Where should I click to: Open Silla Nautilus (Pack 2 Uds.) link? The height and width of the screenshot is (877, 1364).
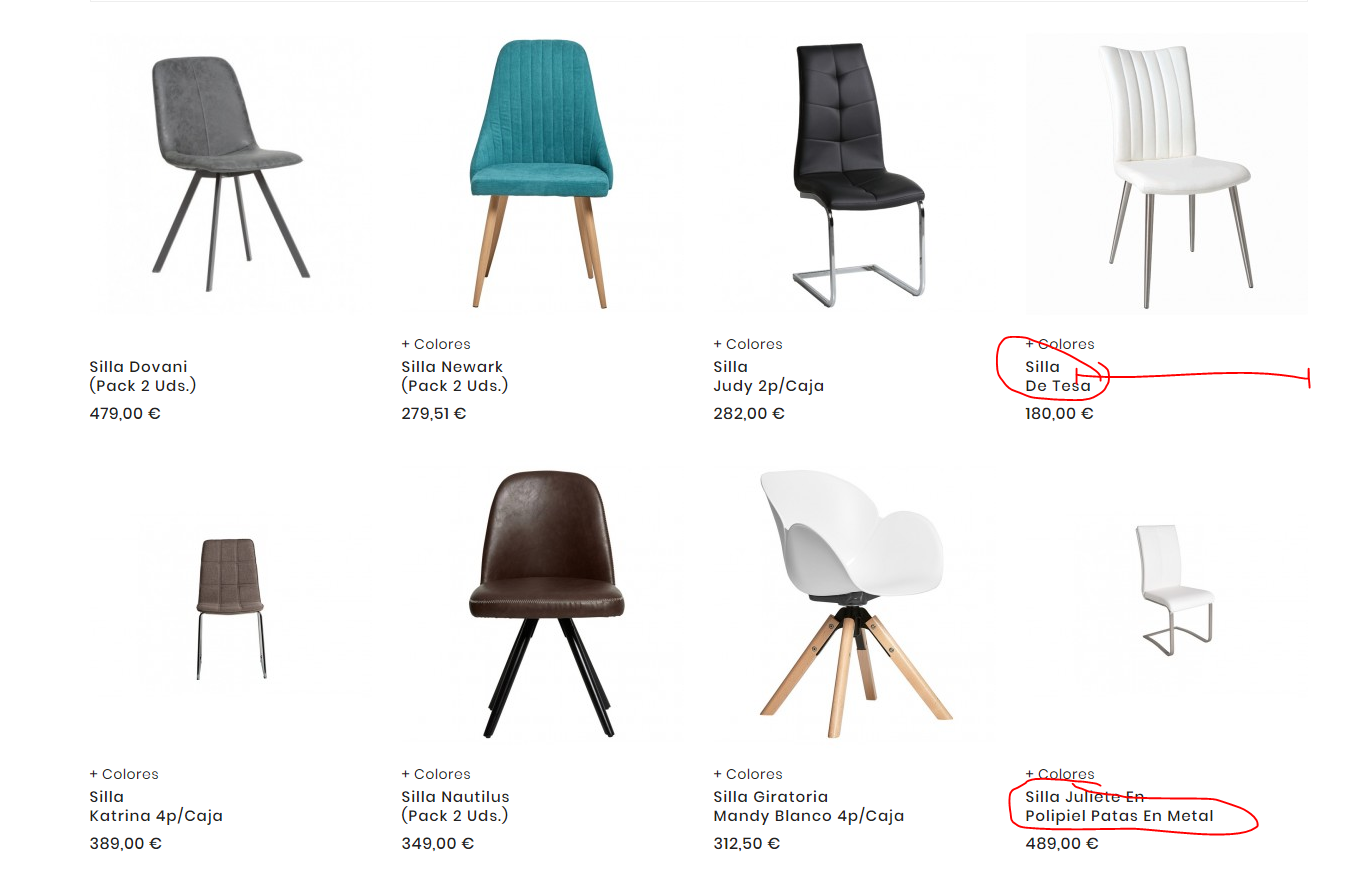[x=456, y=806]
